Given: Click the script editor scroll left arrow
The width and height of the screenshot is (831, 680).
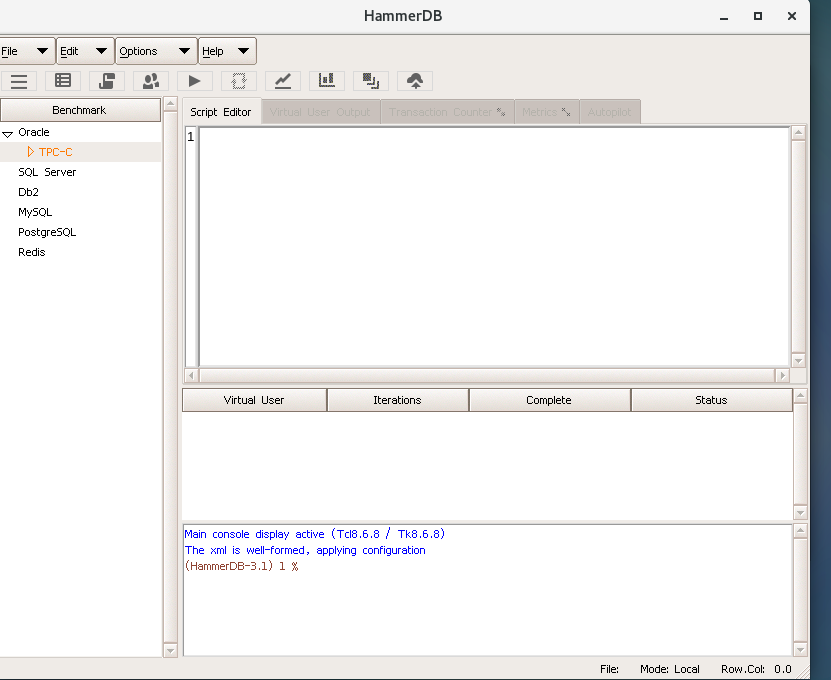Looking at the screenshot, I should tap(191, 376).
